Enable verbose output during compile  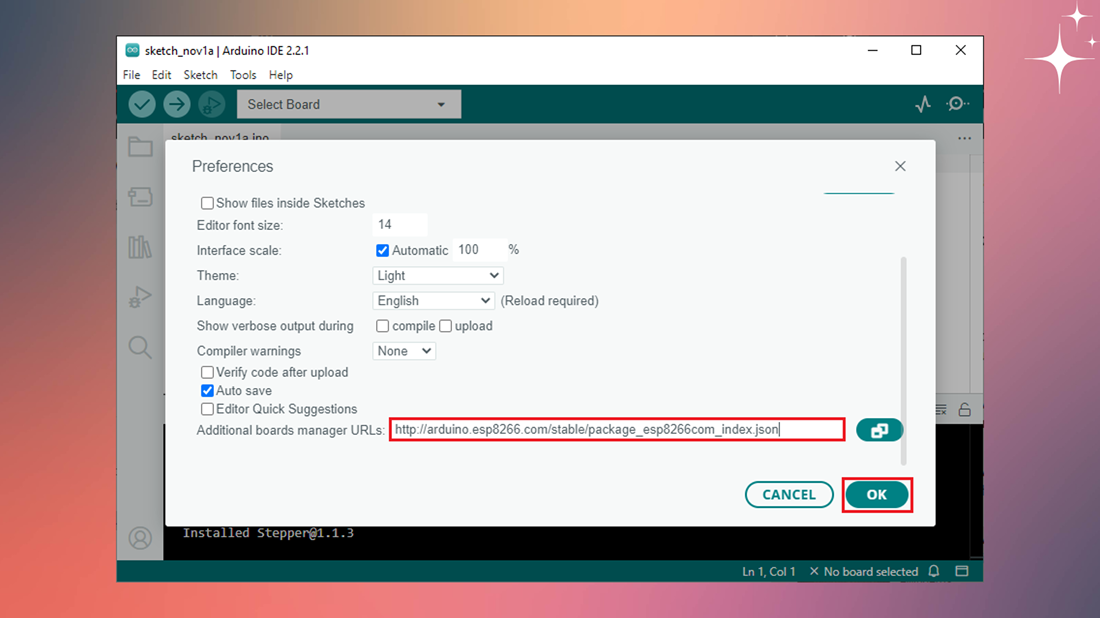pos(382,326)
